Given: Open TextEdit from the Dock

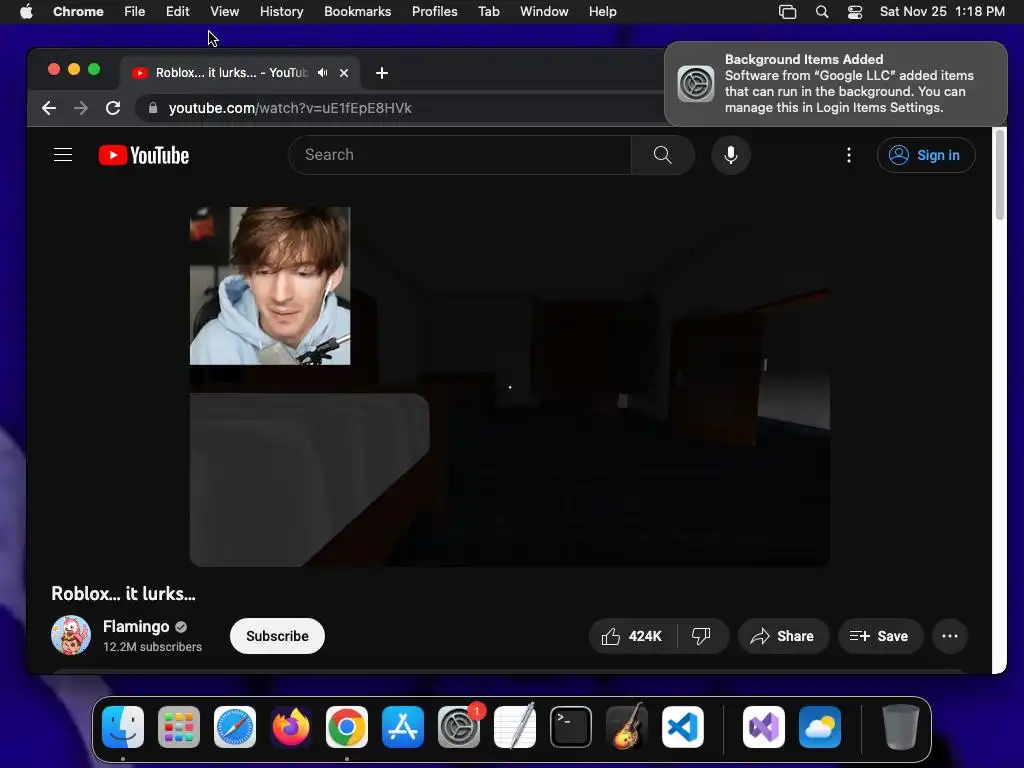Looking at the screenshot, I should (515, 727).
